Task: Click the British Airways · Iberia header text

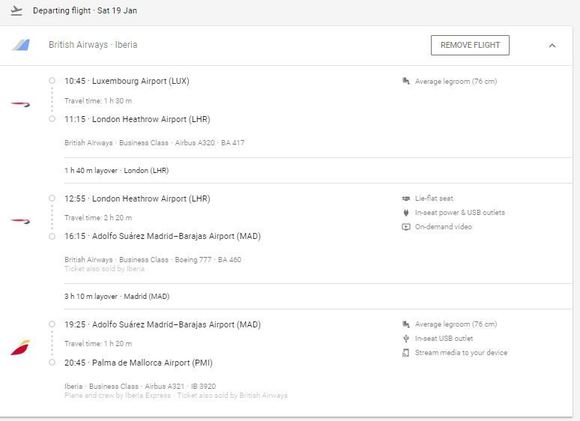Action: (93, 45)
